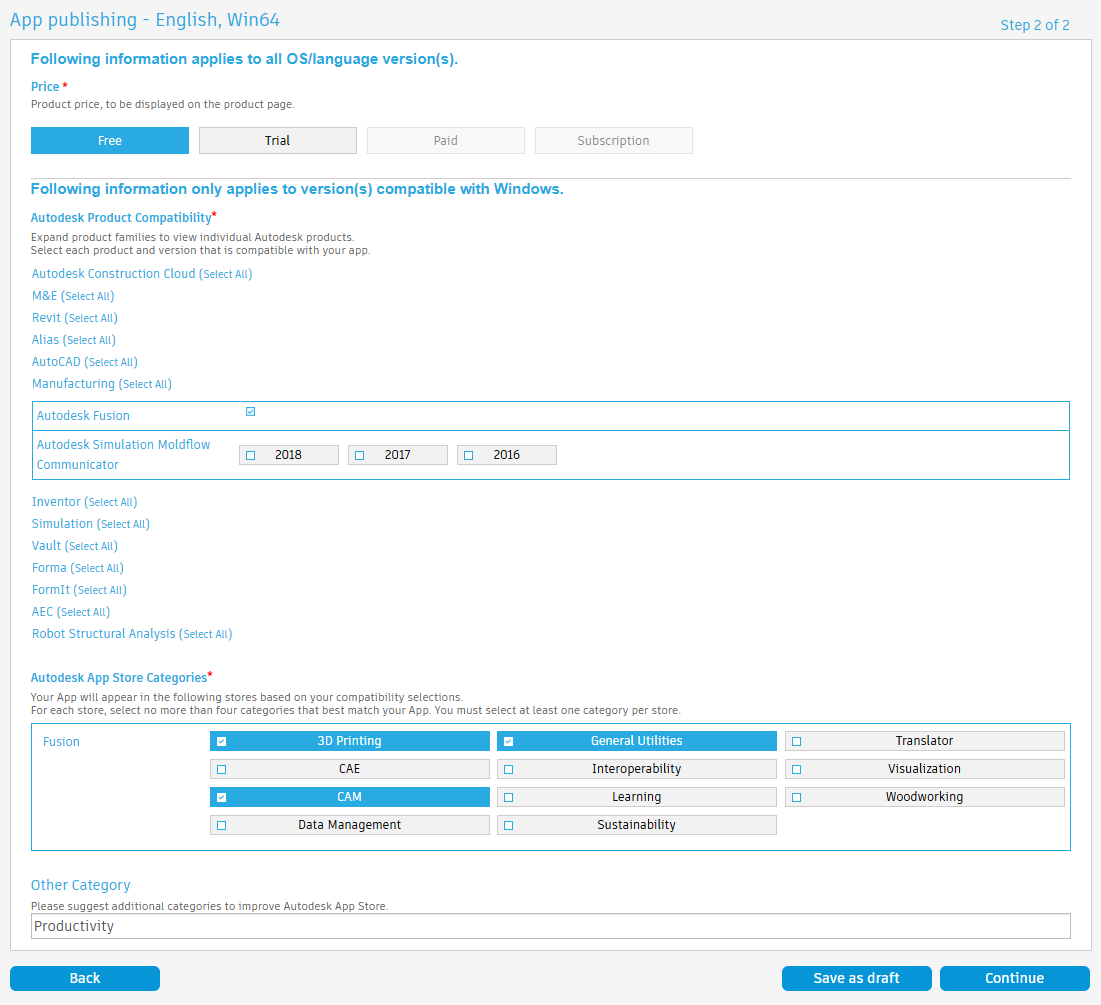The image size is (1101, 1005).
Task: Expand Robot Structural Analysis product family
Action: coord(103,633)
